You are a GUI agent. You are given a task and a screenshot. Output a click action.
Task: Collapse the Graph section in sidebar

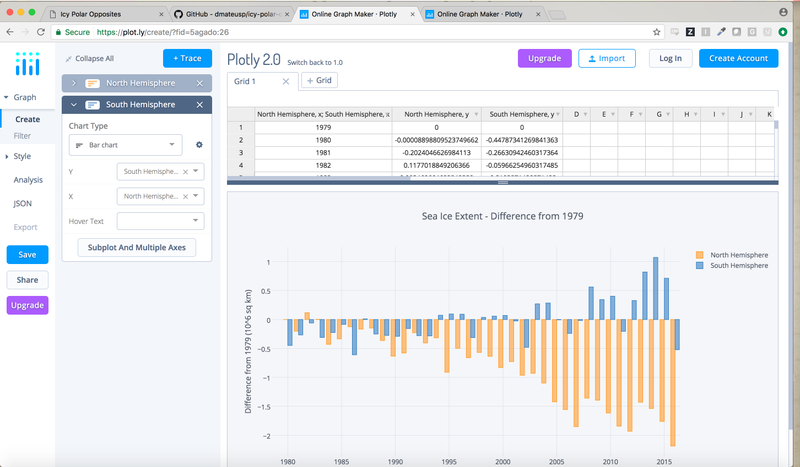pos(26,98)
